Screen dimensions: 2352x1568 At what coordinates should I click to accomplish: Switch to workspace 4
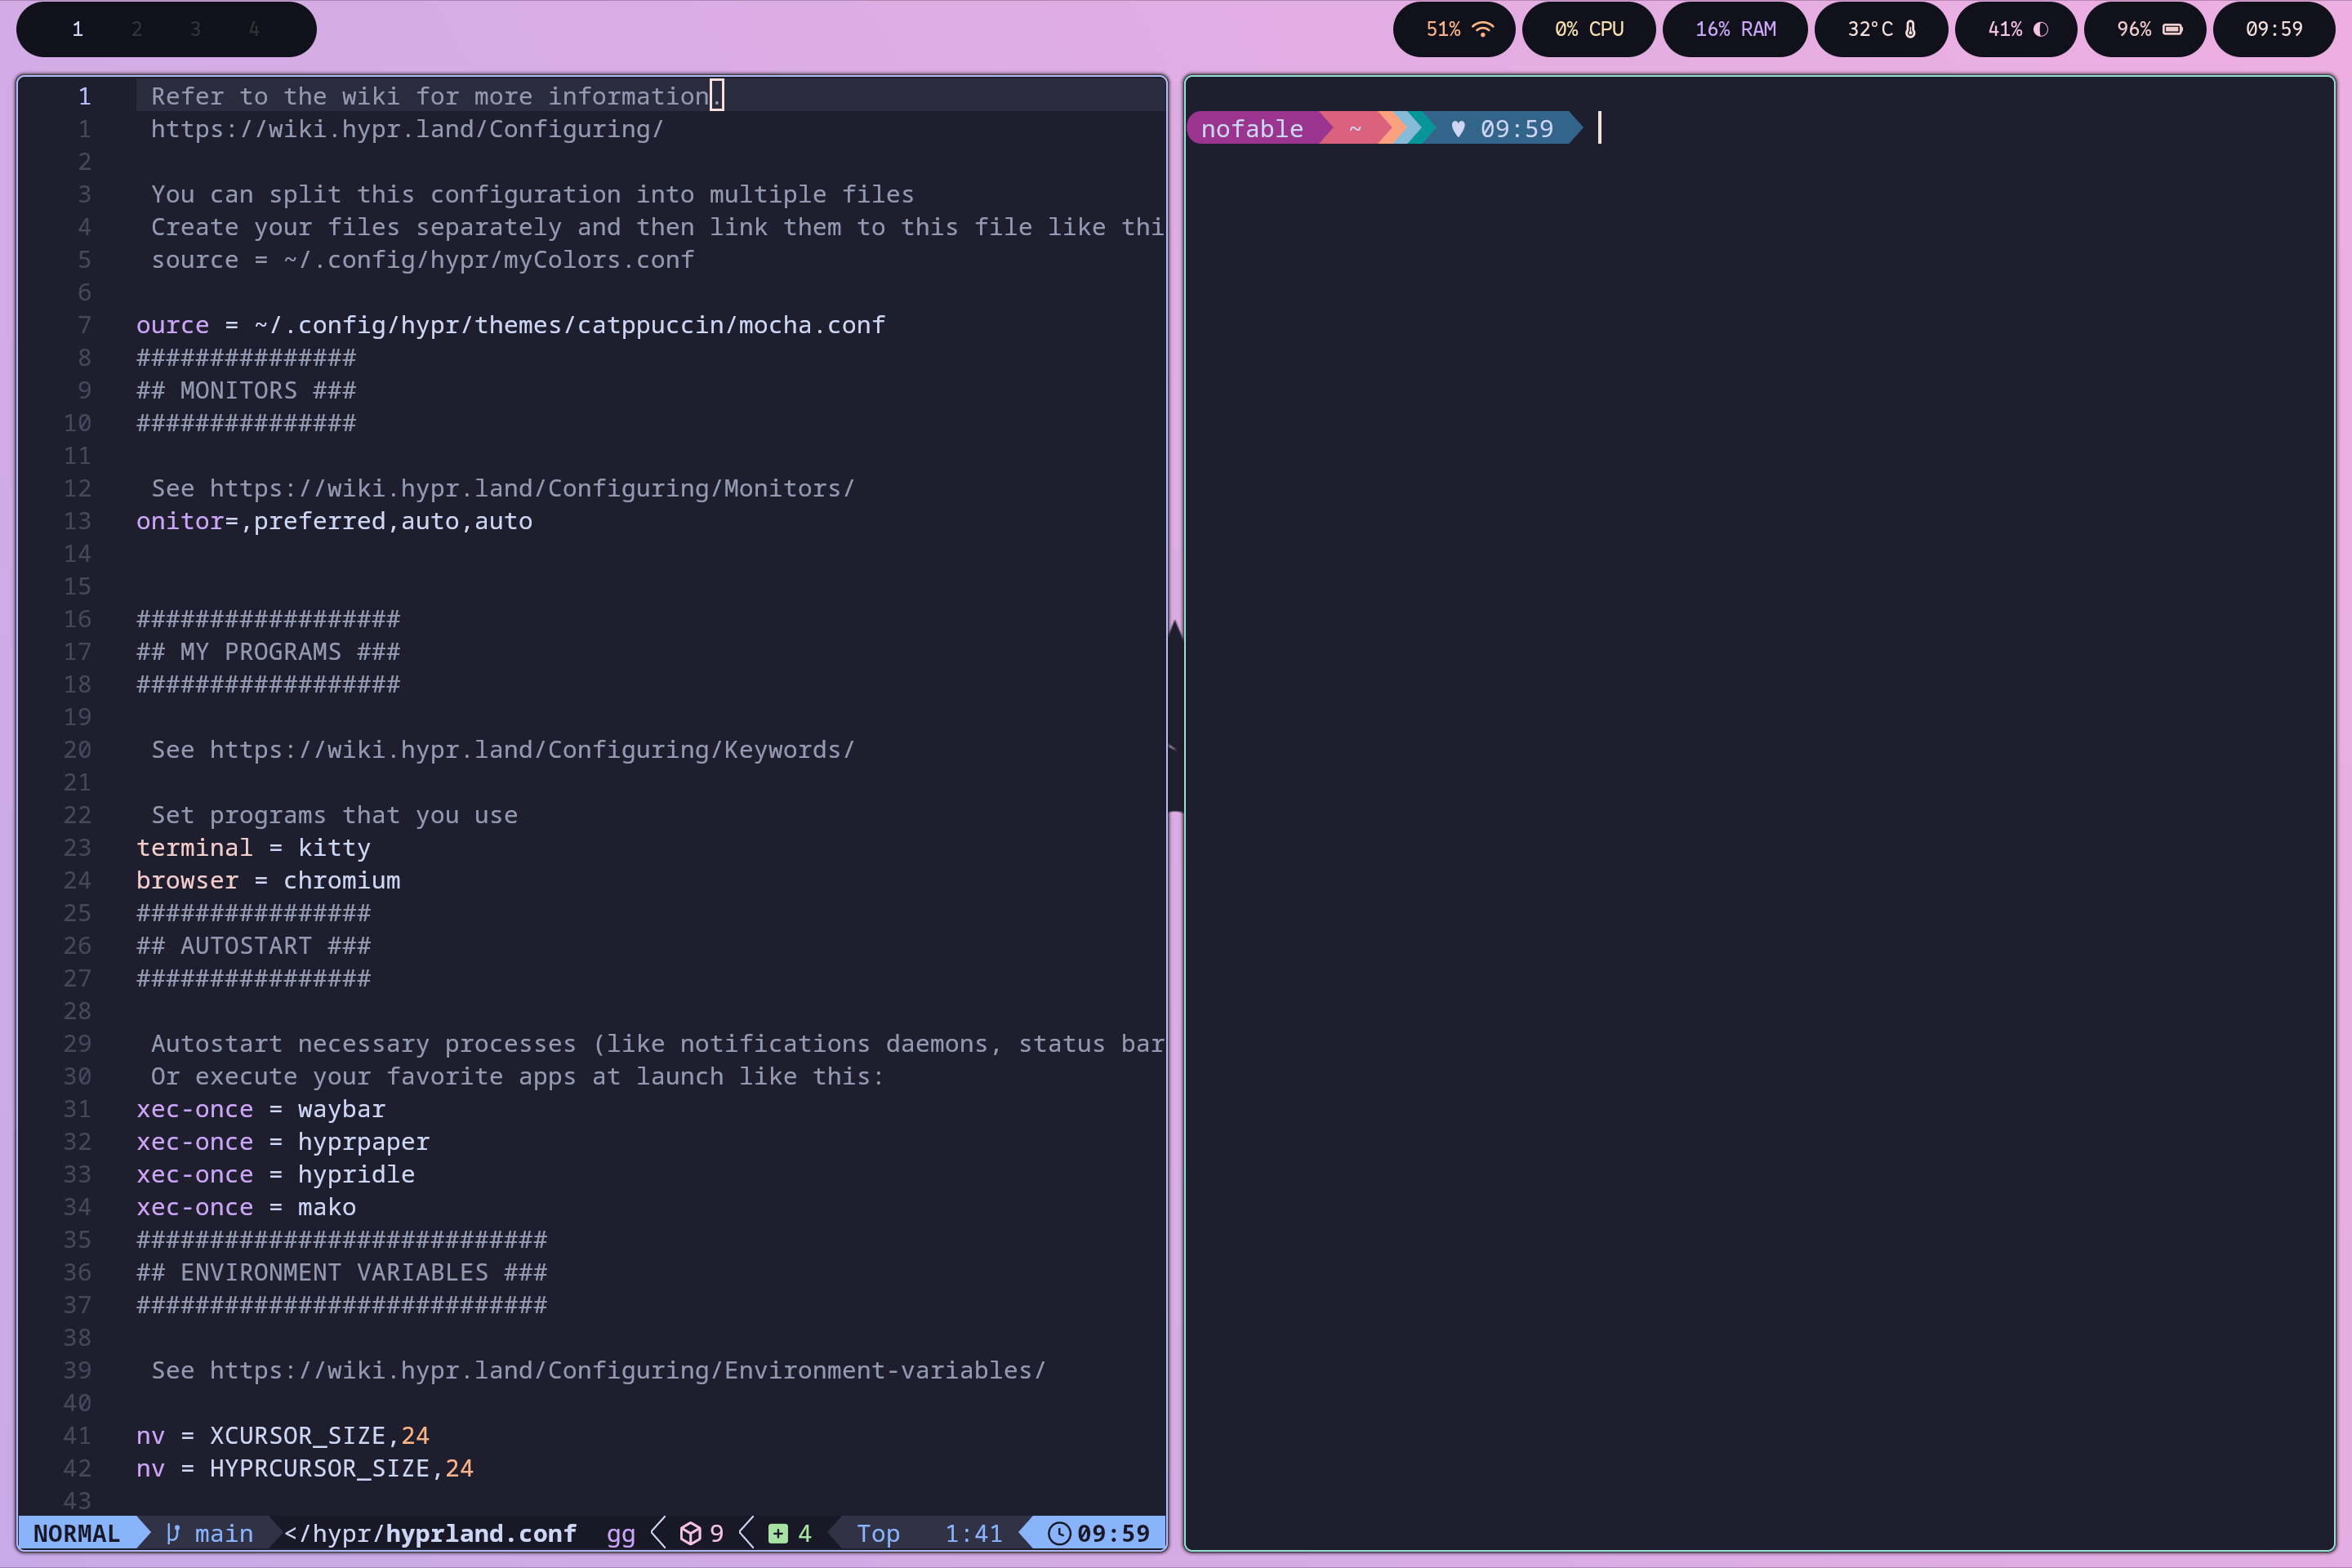click(254, 29)
